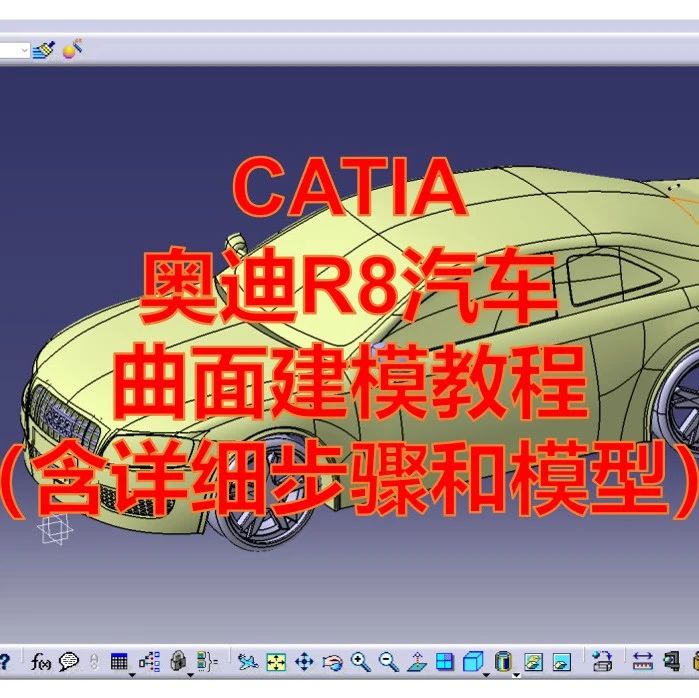Expand the arrow under Design Table icon

[x=132, y=675]
